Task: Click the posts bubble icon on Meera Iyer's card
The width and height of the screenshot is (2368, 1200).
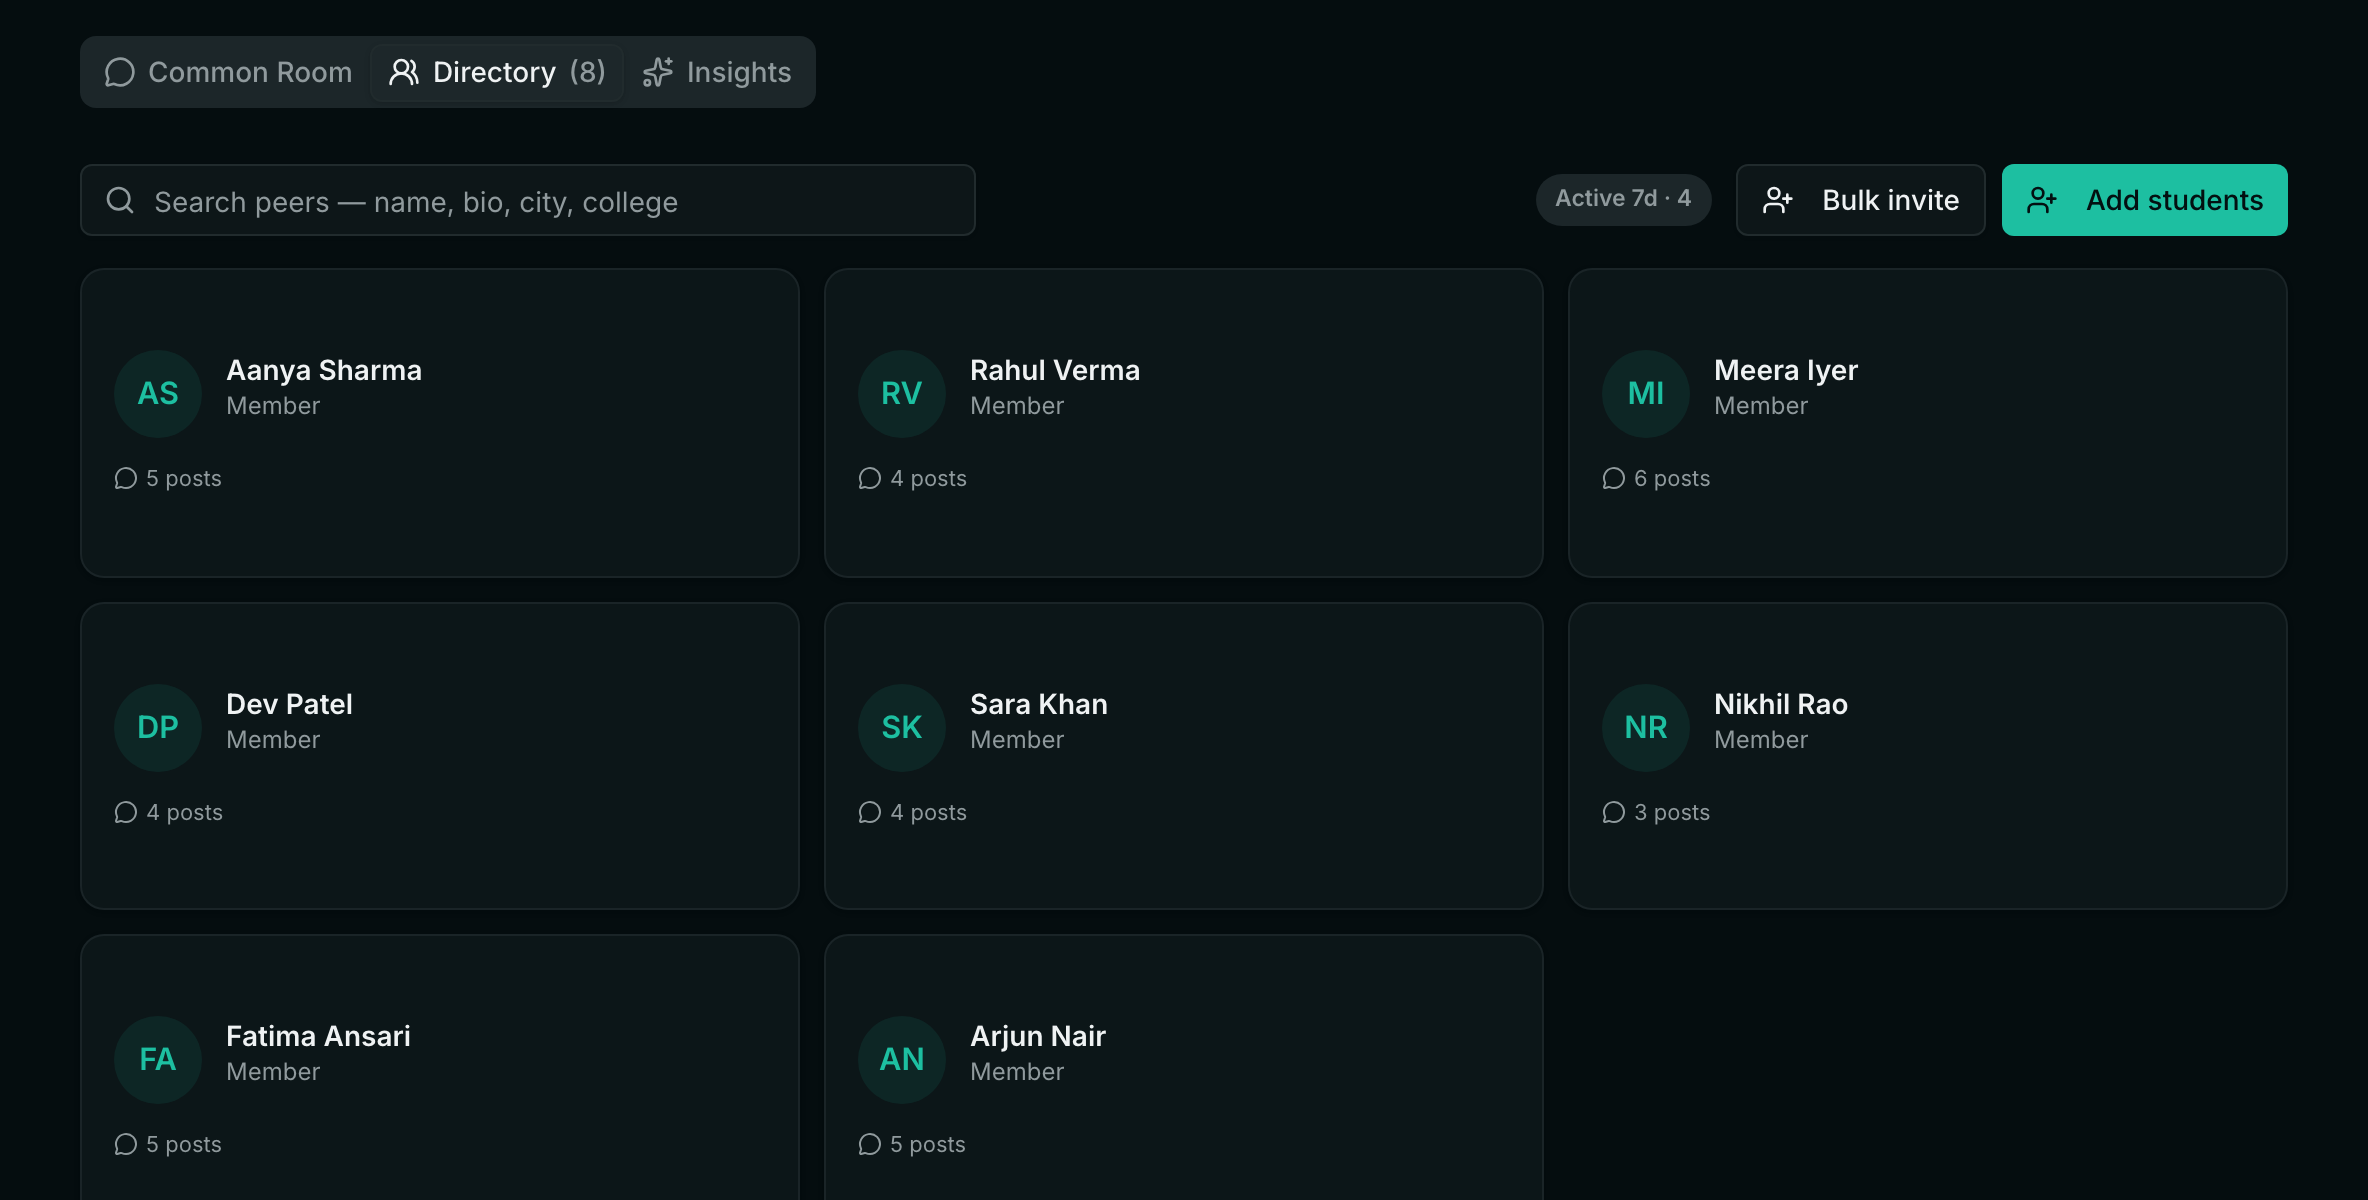Action: (x=1614, y=479)
